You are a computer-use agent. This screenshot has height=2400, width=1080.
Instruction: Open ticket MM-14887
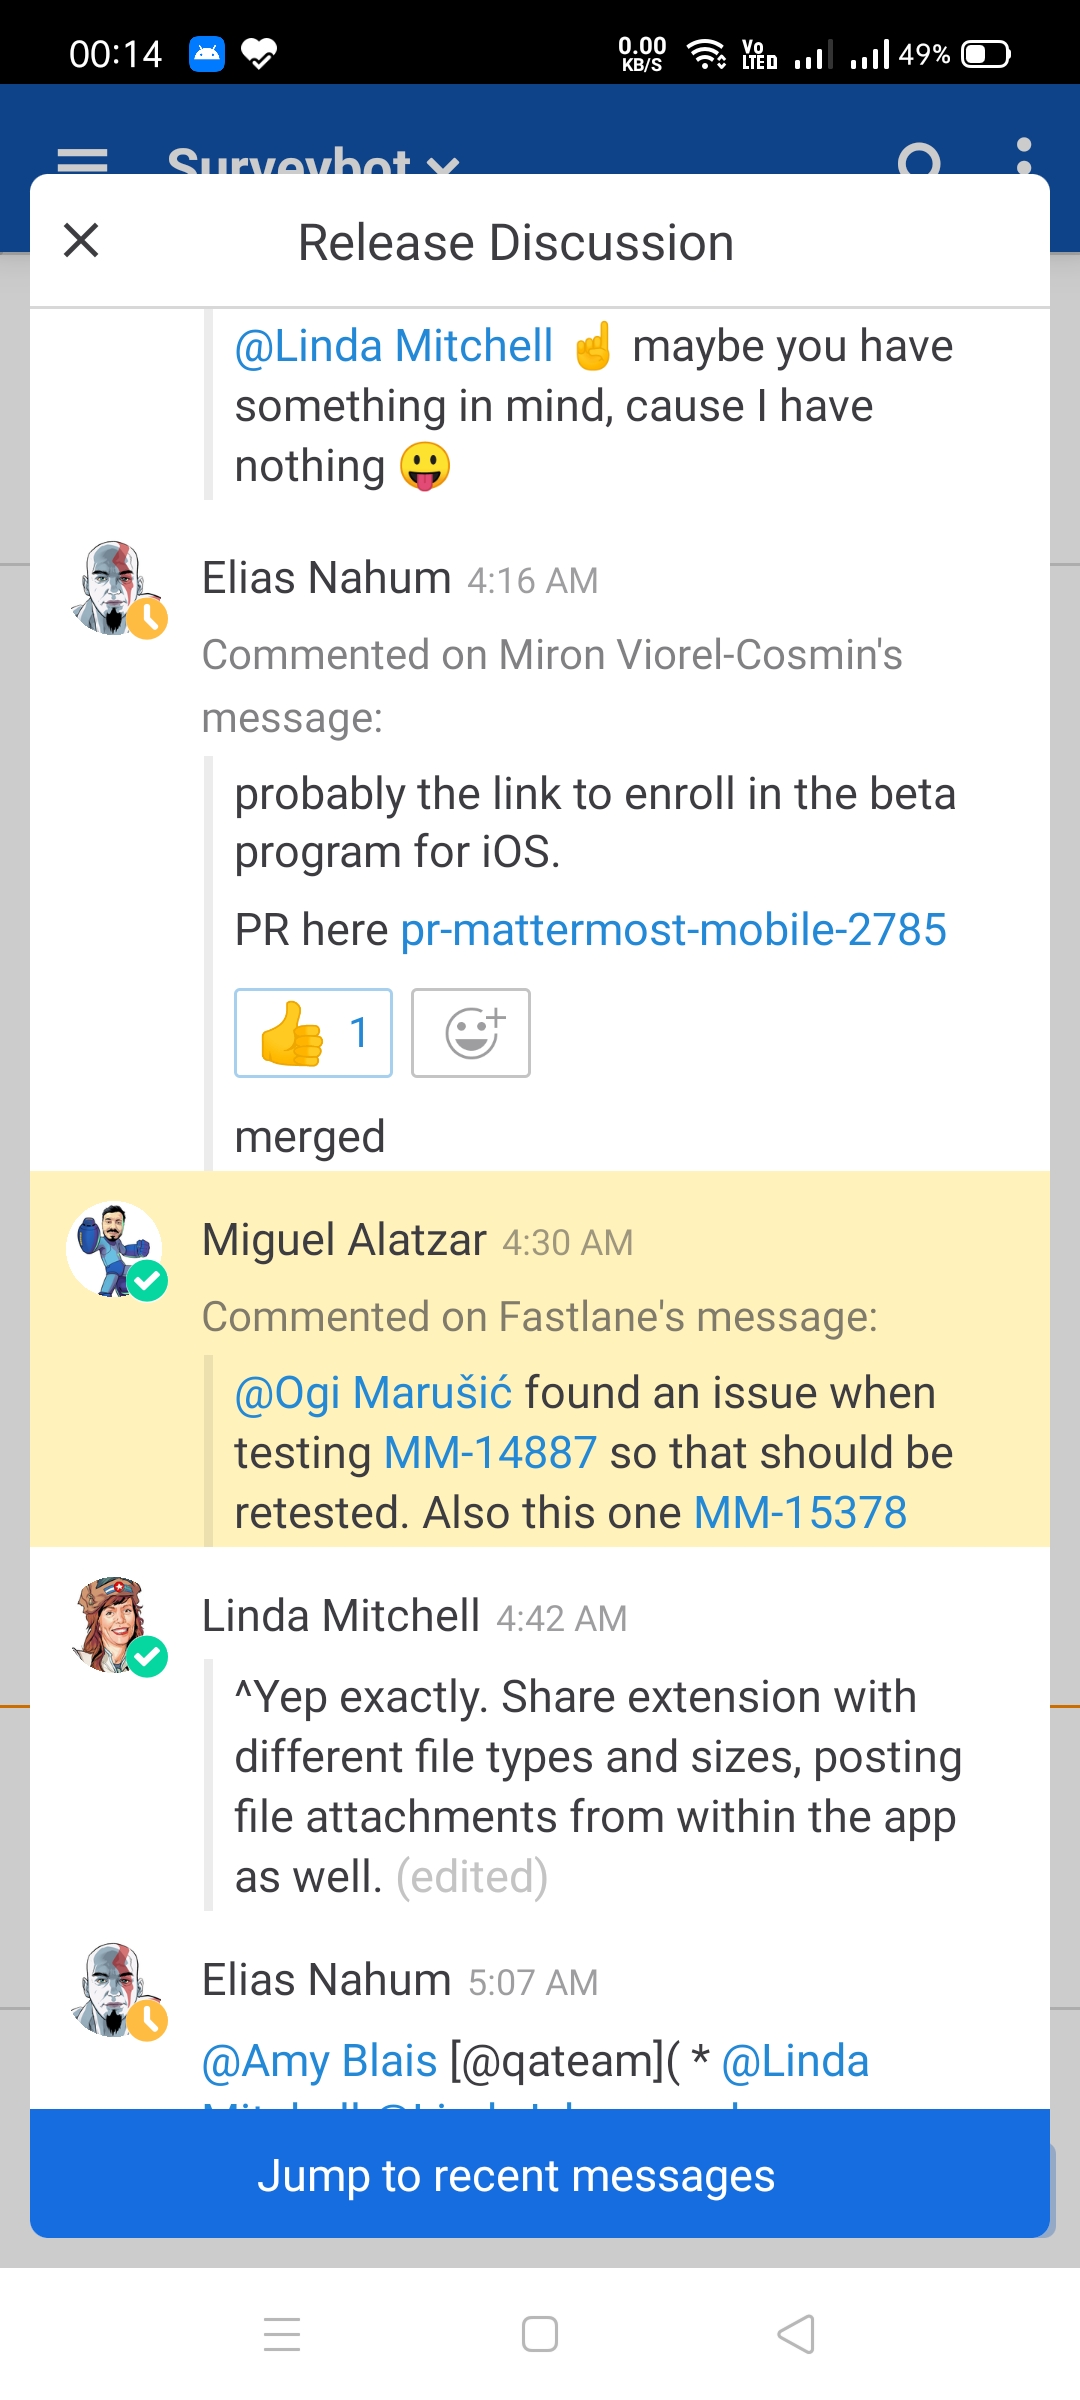(x=488, y=1452)
